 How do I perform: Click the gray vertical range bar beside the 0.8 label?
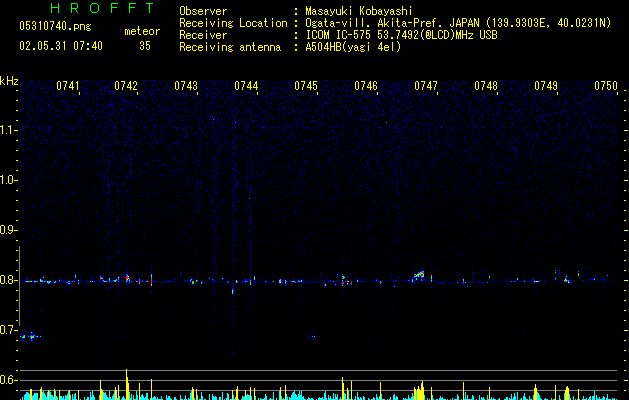(x=19, y=286)
